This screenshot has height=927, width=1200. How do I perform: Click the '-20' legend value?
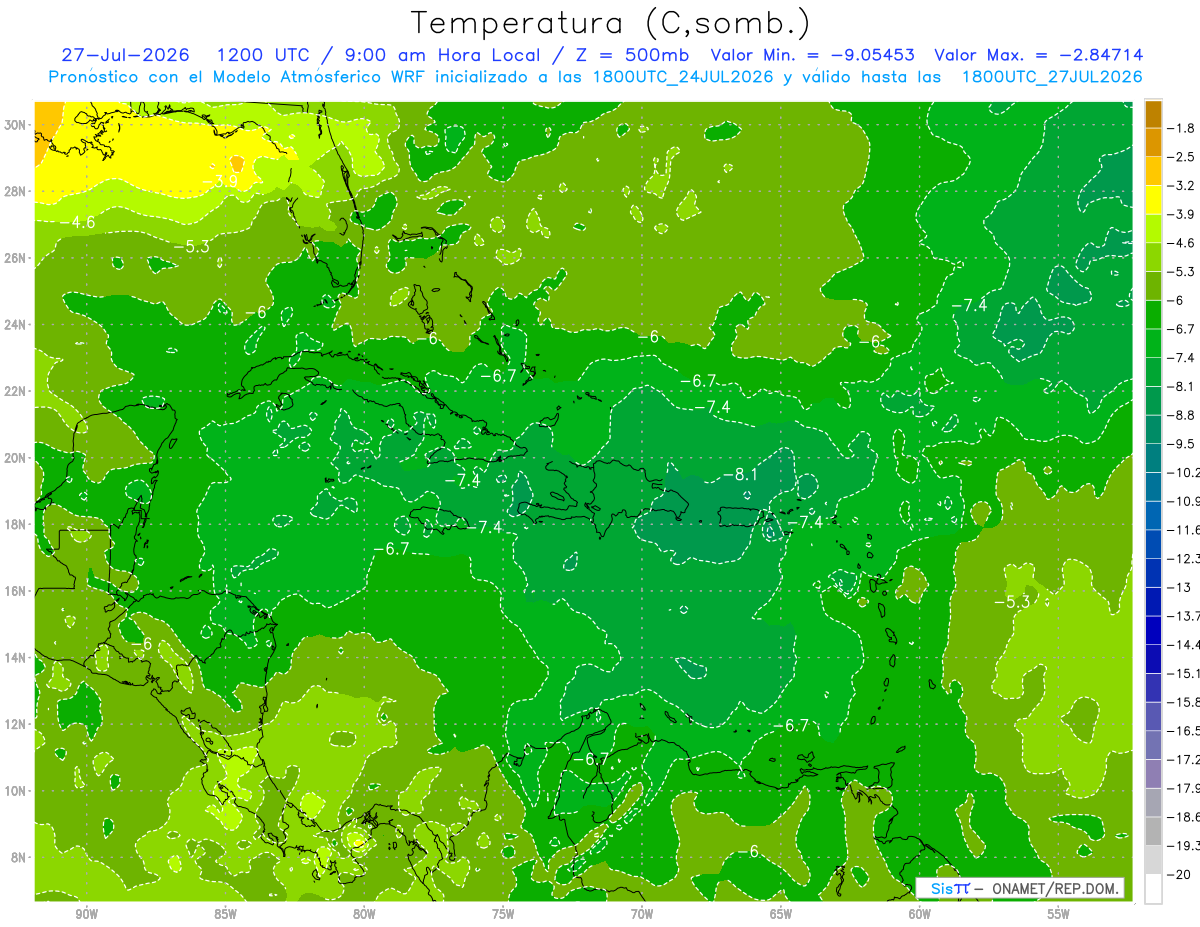point(1181,873)
